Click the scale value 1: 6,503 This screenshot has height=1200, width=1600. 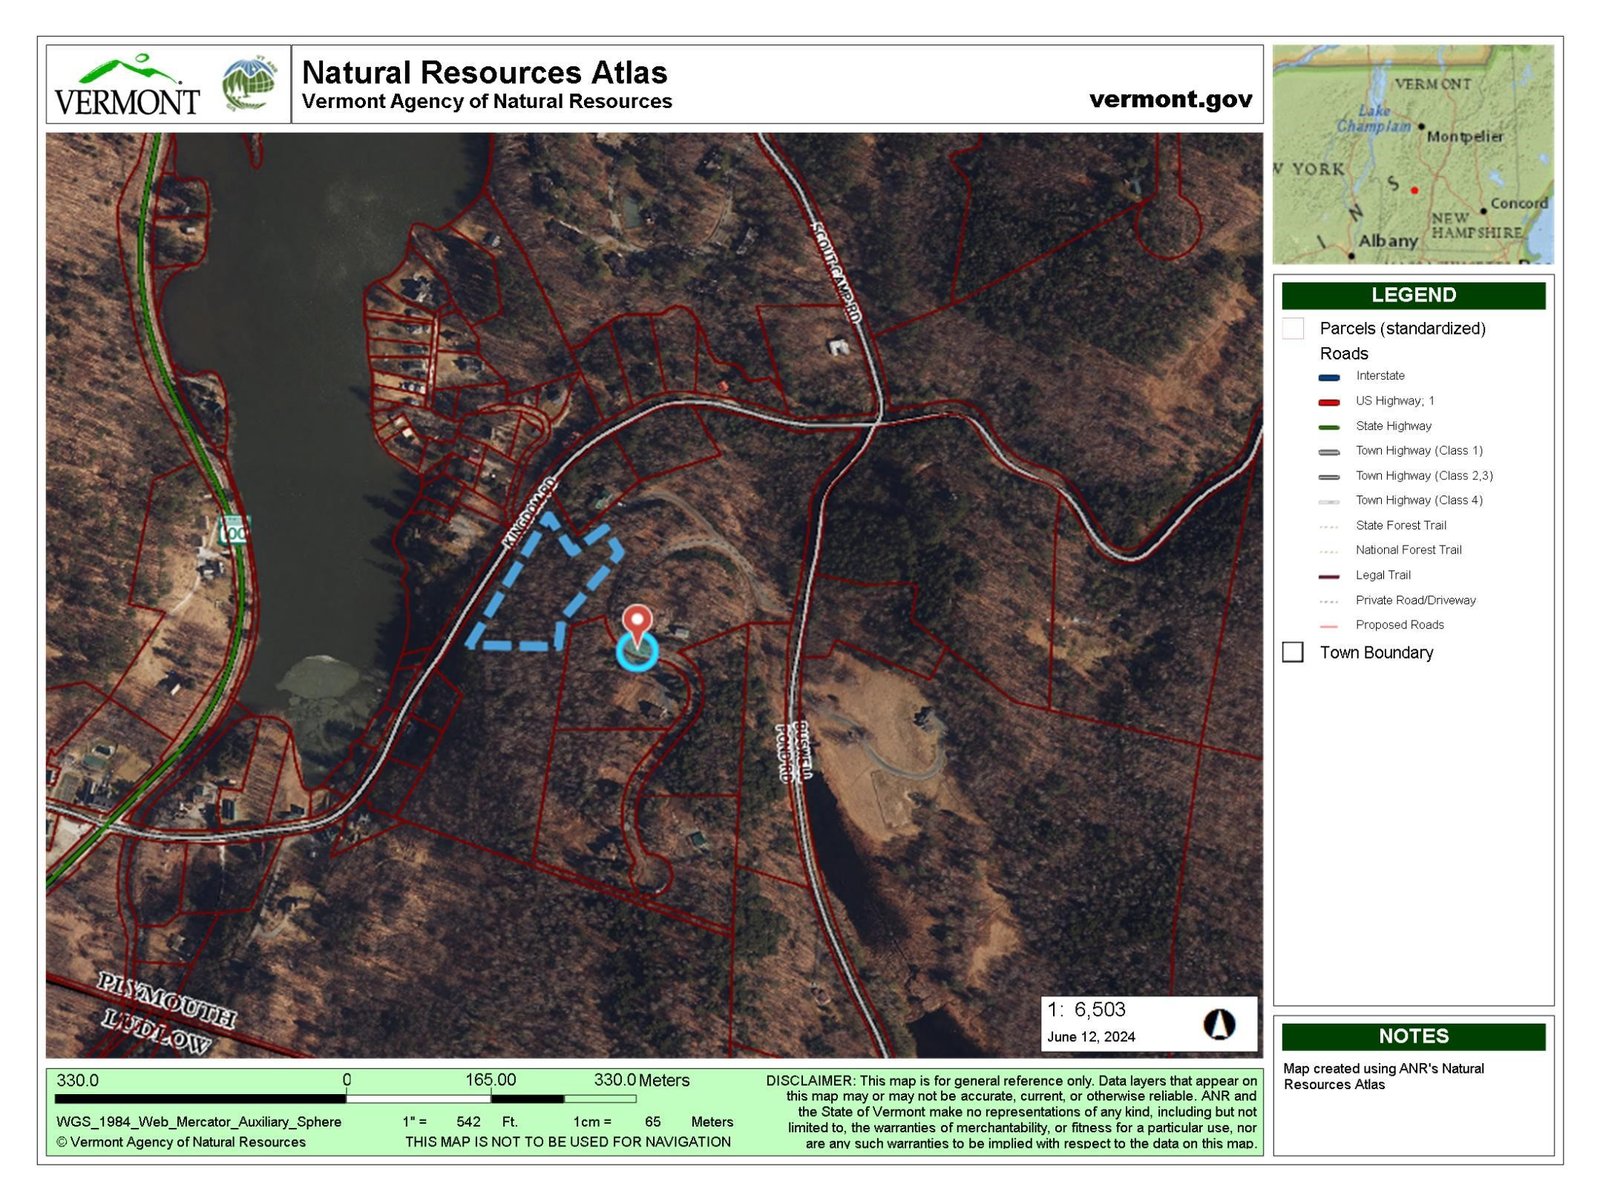pyautogui.click(x=1086, y=1010)
